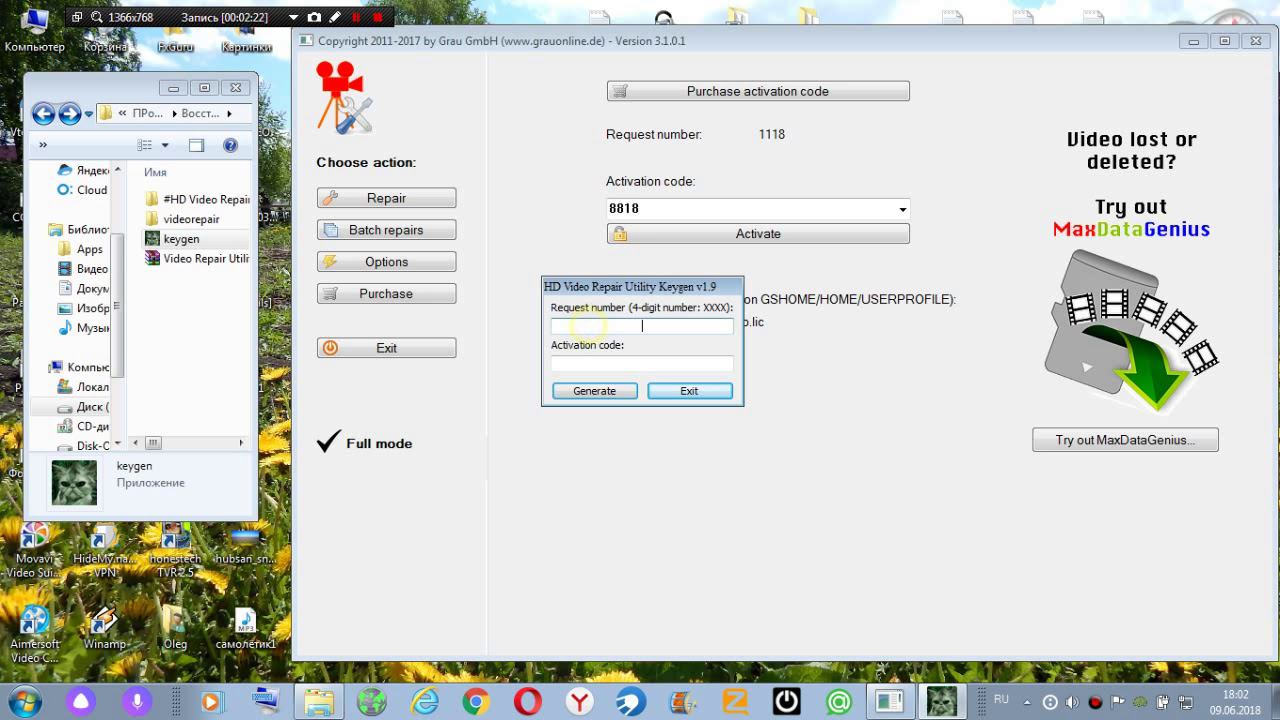
Task: Click the recorder pencil draw icon
Action: point(336,17)
